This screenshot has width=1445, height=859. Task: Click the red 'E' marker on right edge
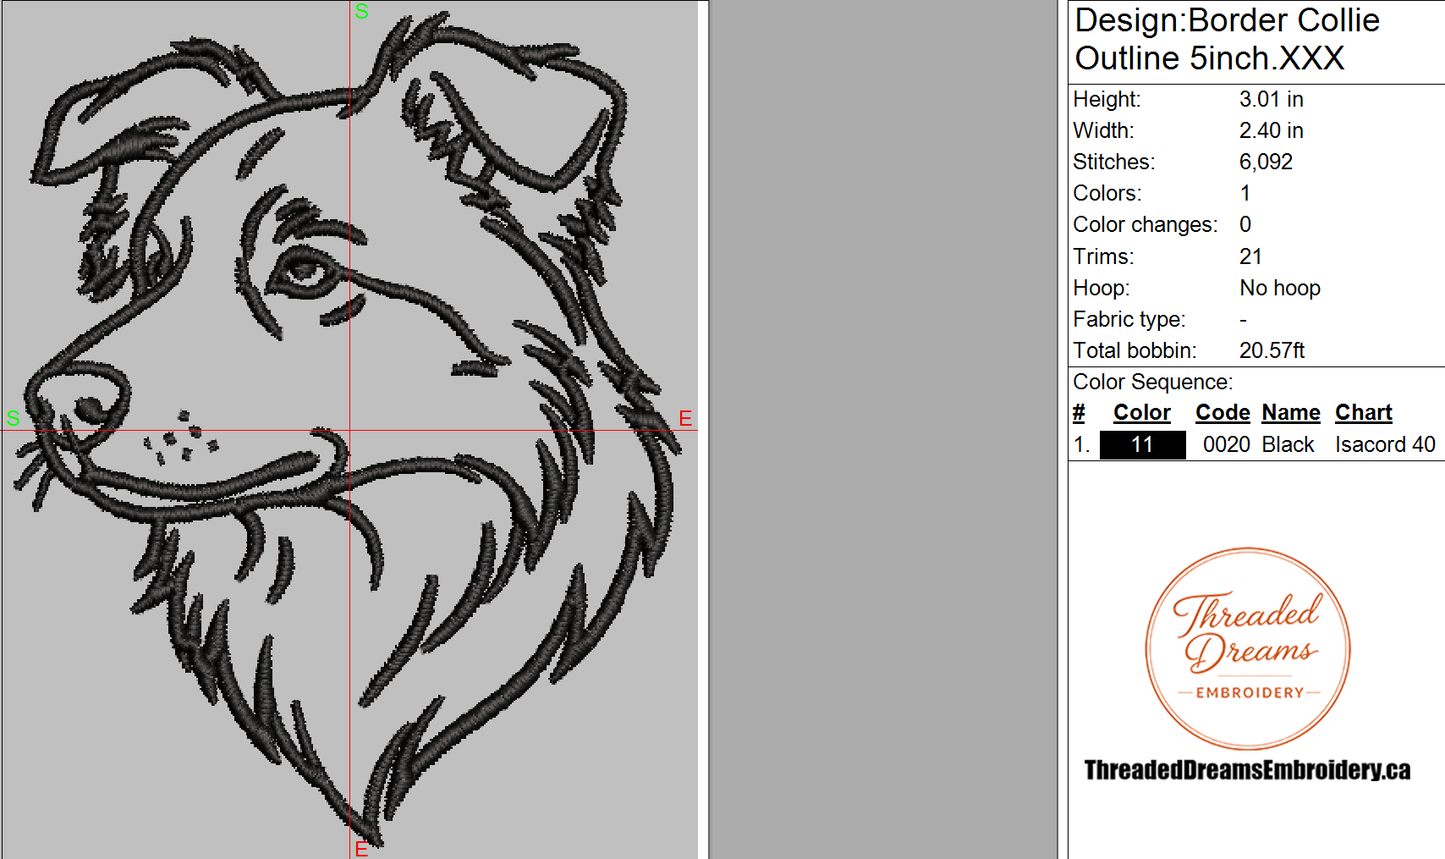(x=685, y=418)
